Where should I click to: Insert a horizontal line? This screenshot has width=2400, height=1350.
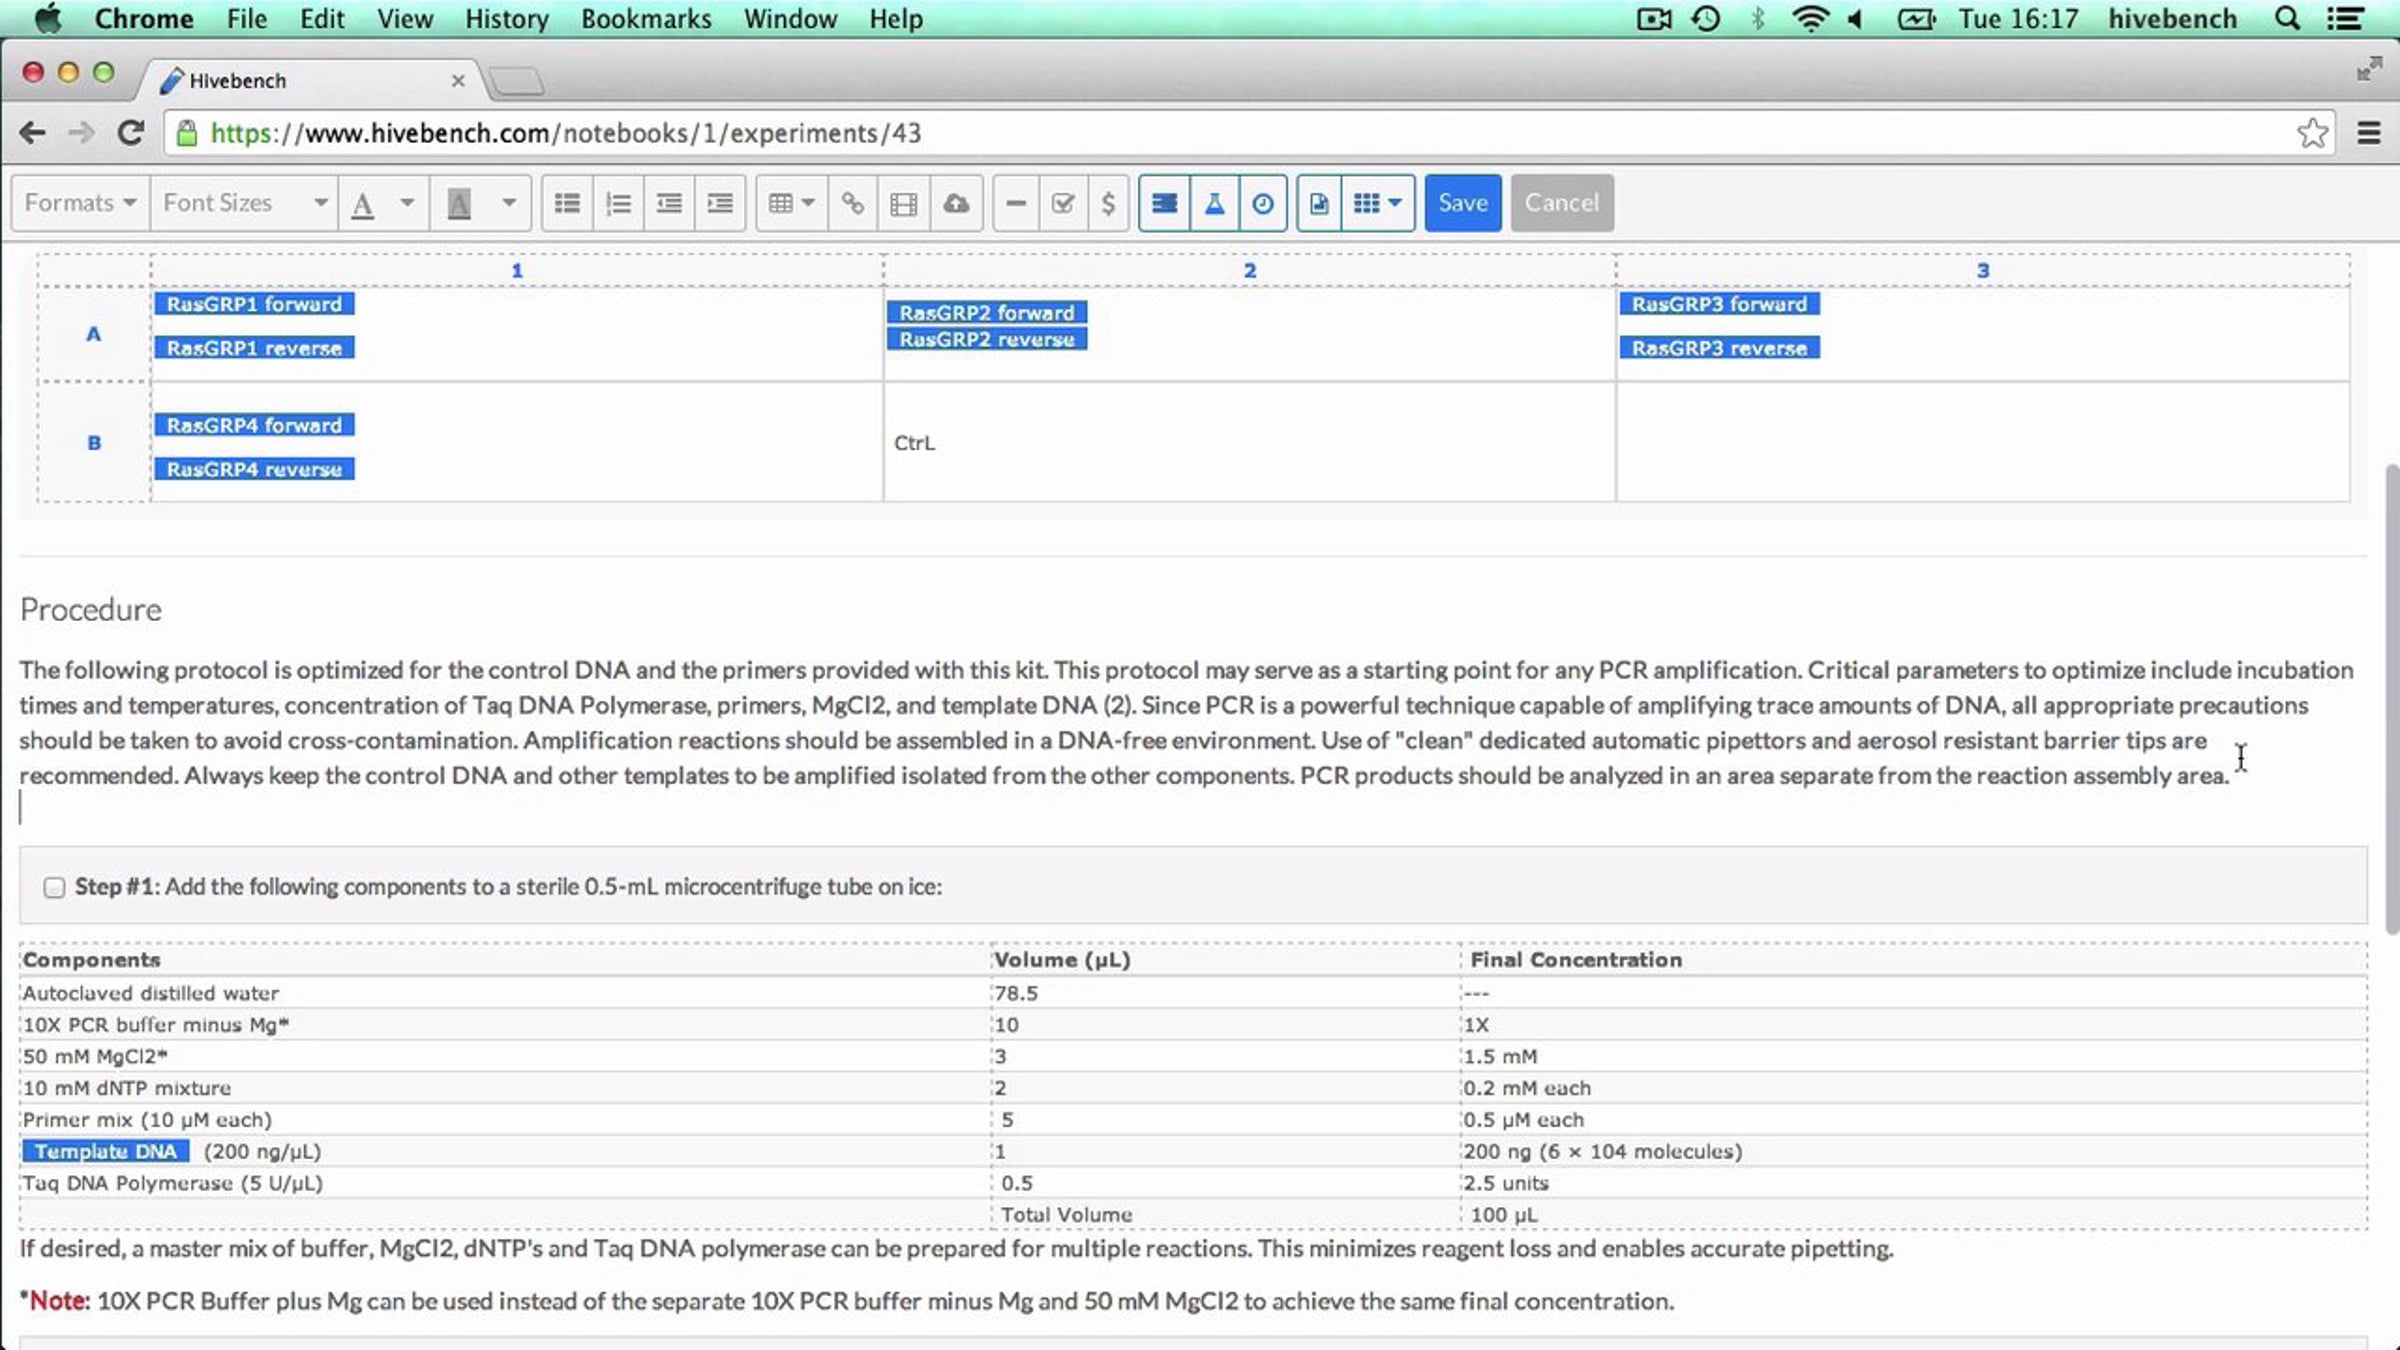[1016, 204]
